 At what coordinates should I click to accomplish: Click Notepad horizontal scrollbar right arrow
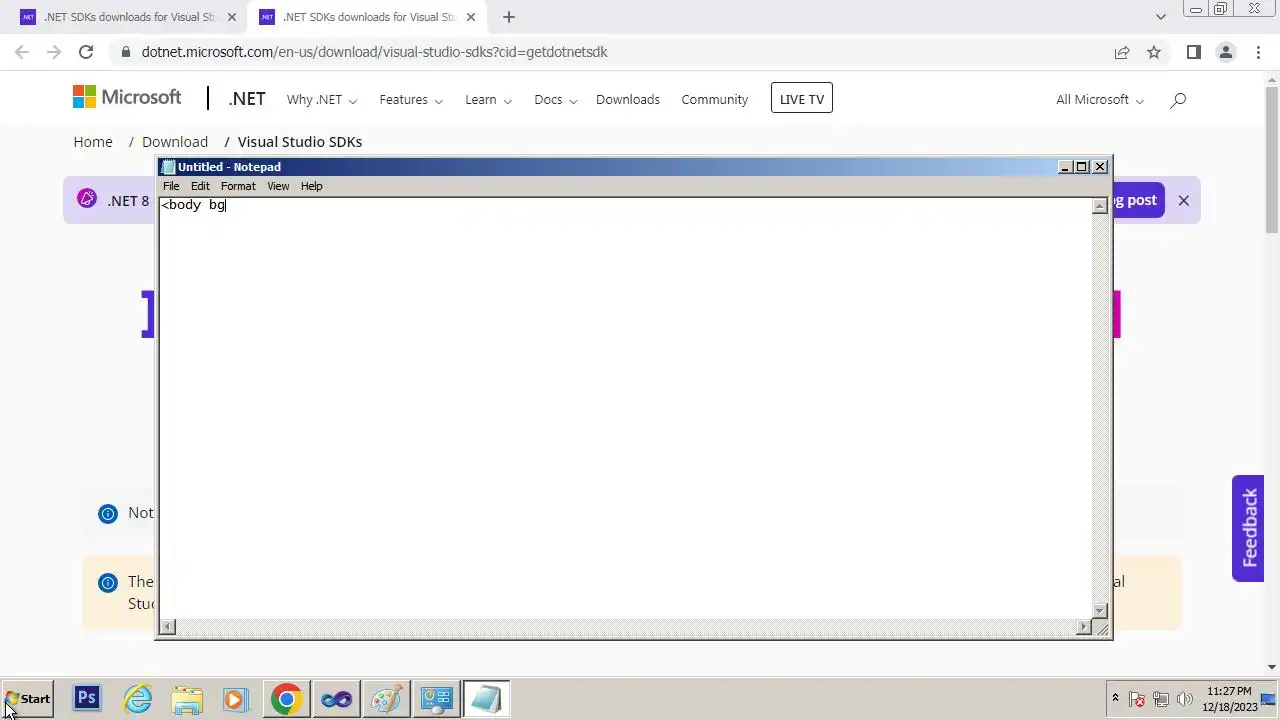point(1084,627)
